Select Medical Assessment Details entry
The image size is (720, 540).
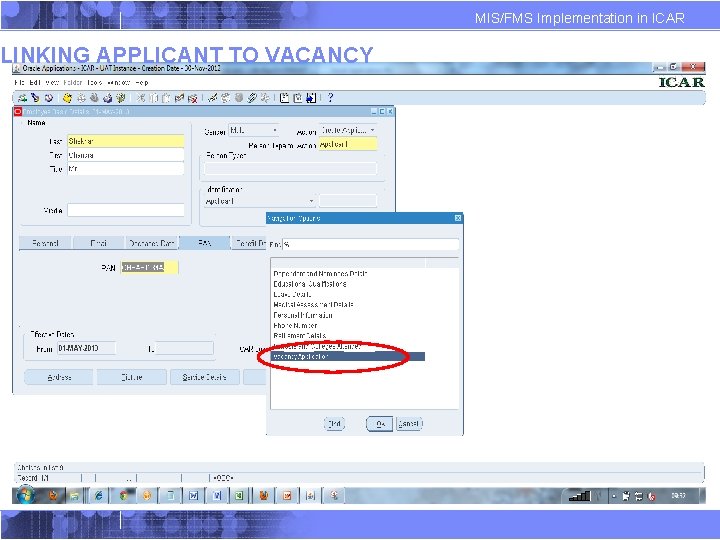click(x=313, y=304)
